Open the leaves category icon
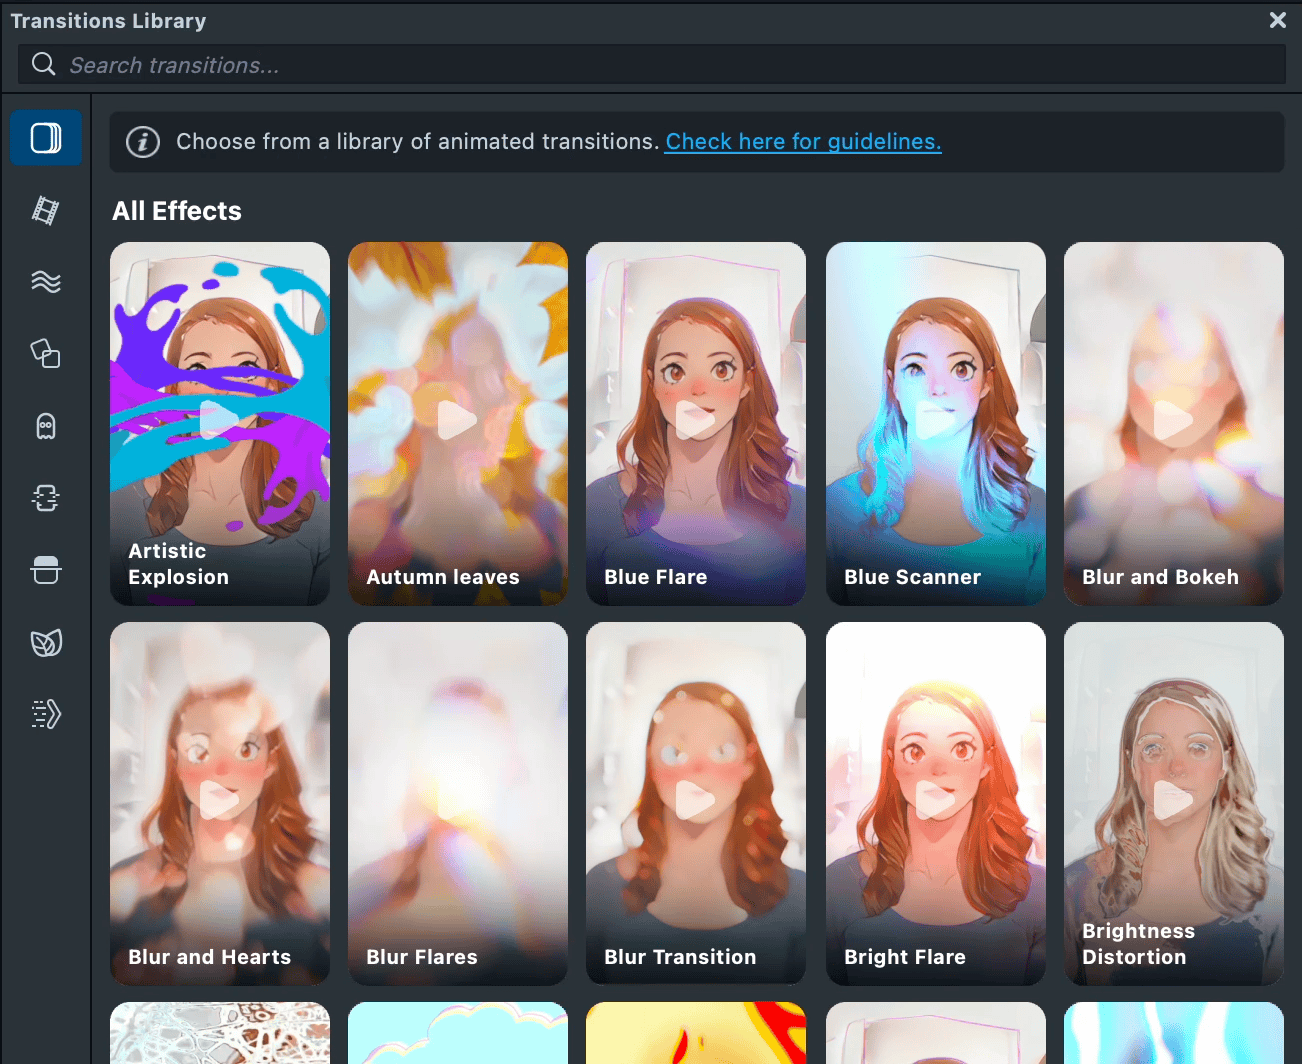The height and width of the screenshot is (1064, 1302). click(x=46, y=642)
